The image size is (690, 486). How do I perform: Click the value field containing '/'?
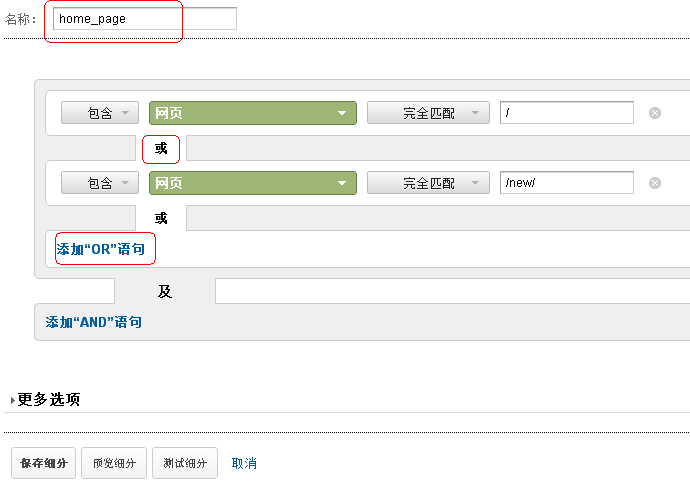coord(566,113)
